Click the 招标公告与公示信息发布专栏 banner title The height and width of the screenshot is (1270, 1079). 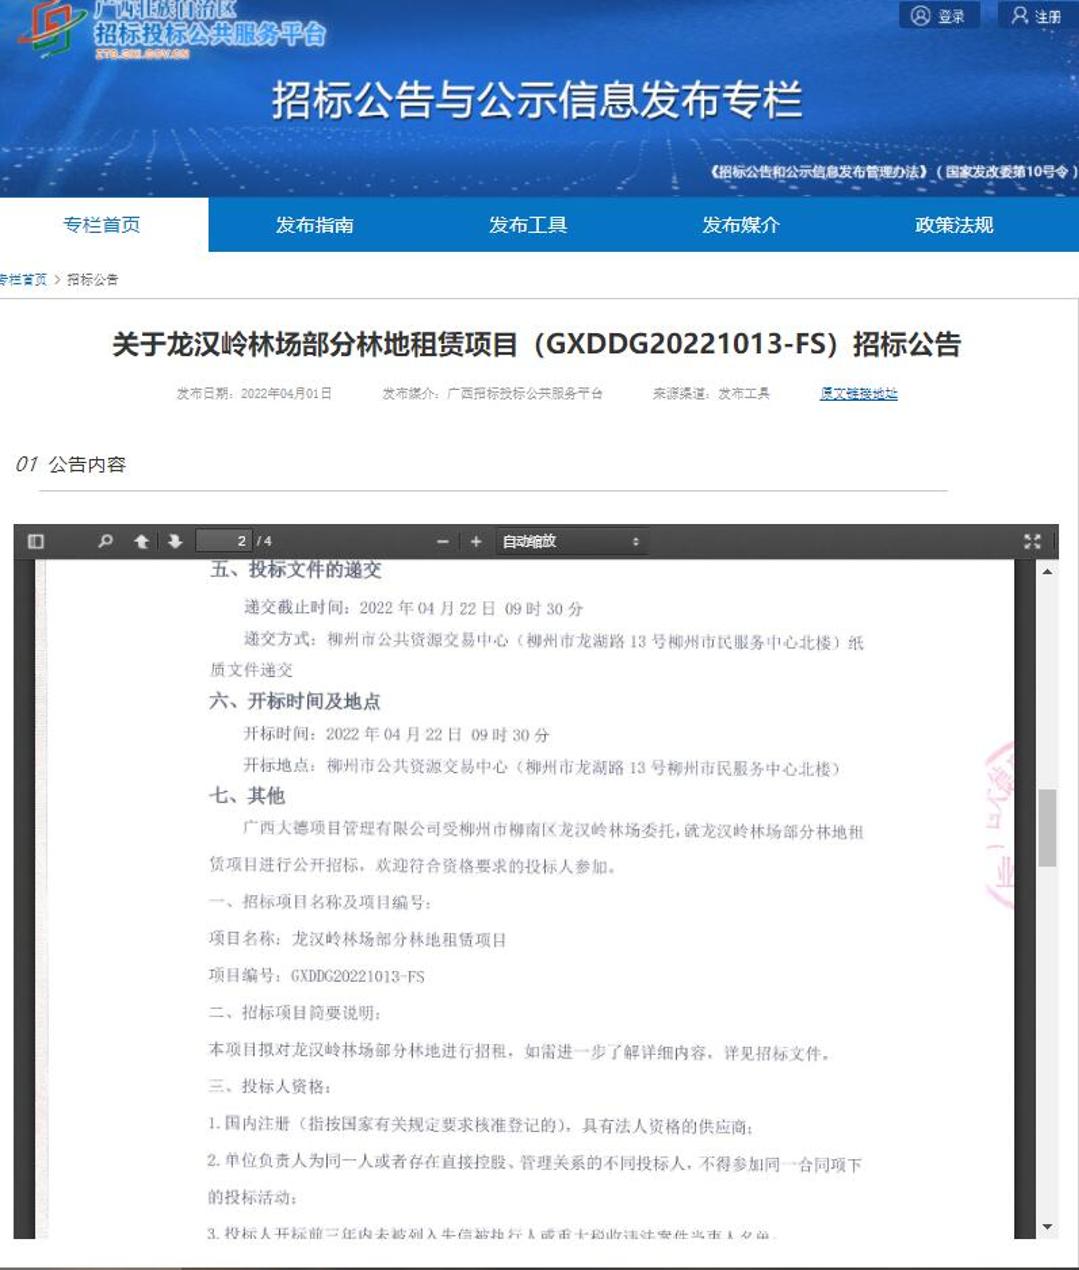point(537,101)
